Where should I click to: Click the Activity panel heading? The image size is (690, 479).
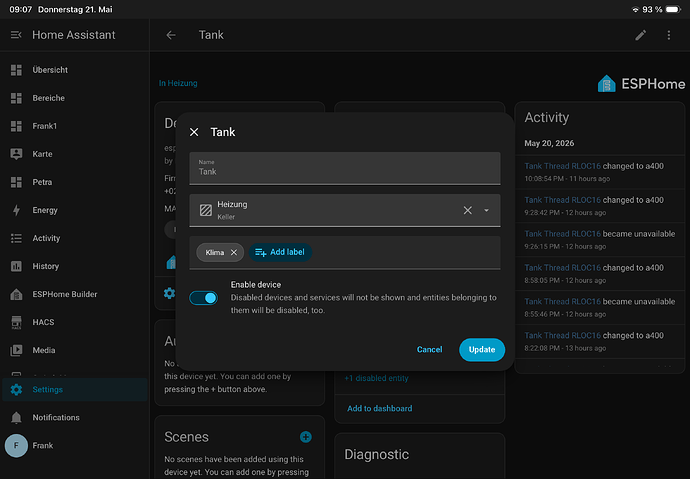547,117
